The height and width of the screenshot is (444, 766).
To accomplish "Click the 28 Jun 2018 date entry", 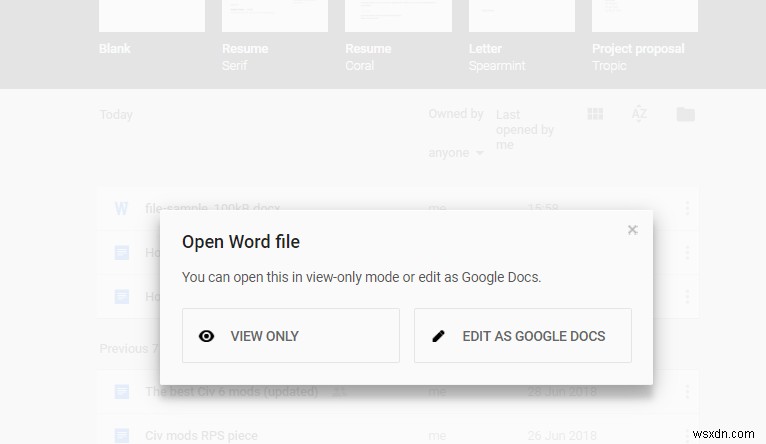I will [x=562, y=391].
